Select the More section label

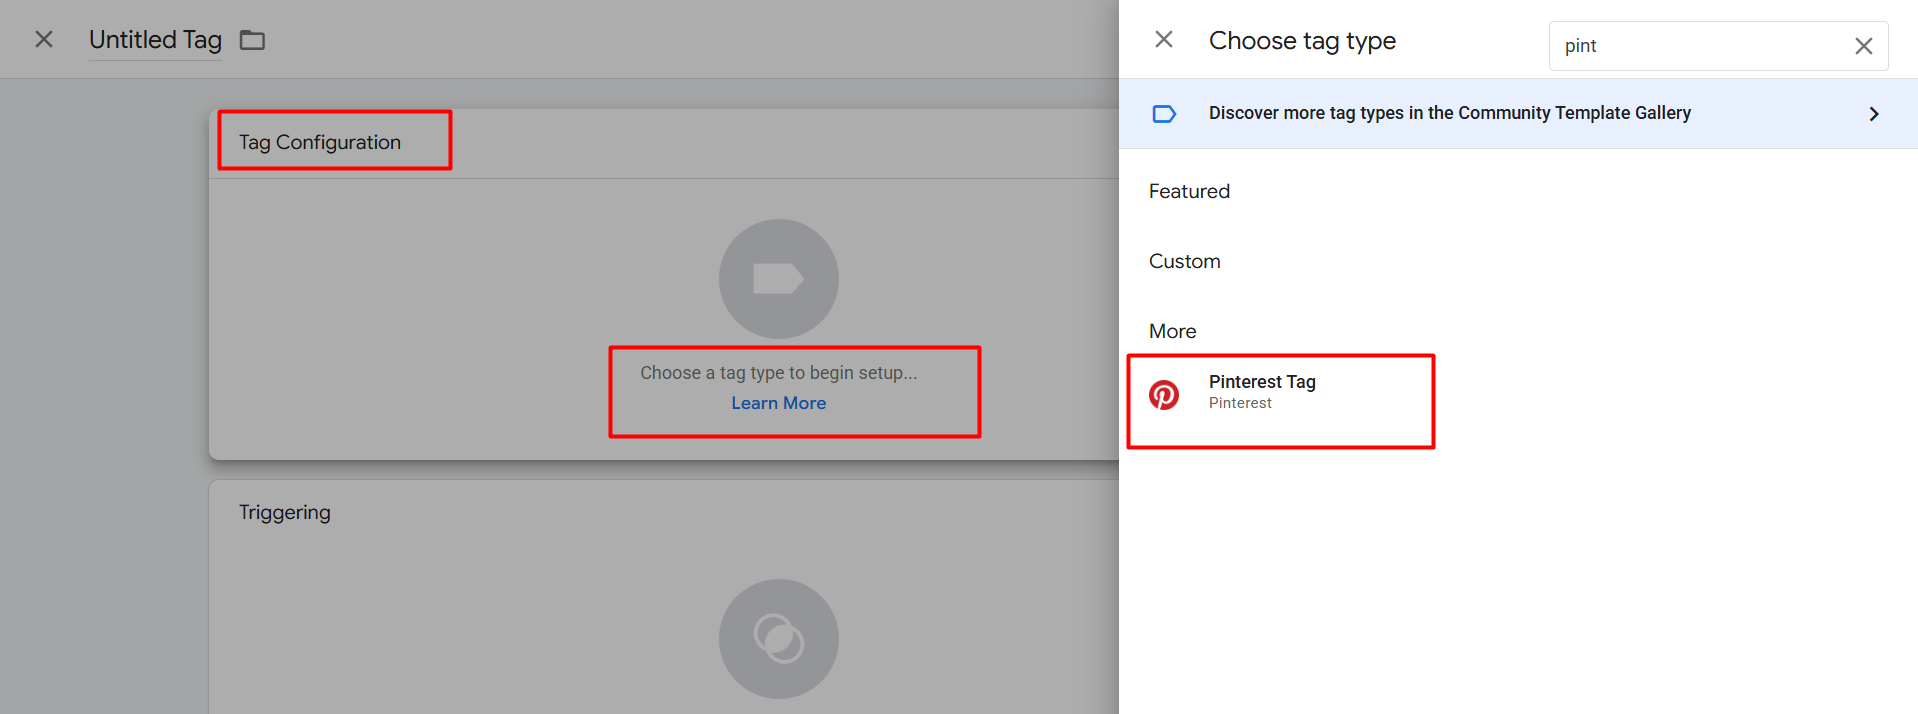pos(1172,331)
